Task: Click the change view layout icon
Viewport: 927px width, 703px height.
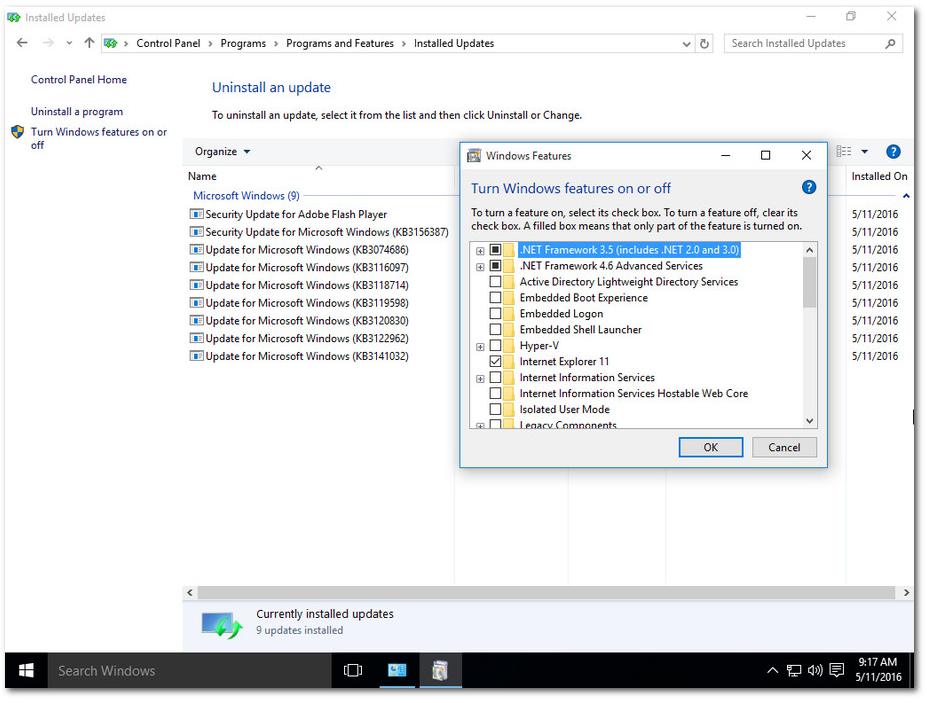Action: (844, 152)
